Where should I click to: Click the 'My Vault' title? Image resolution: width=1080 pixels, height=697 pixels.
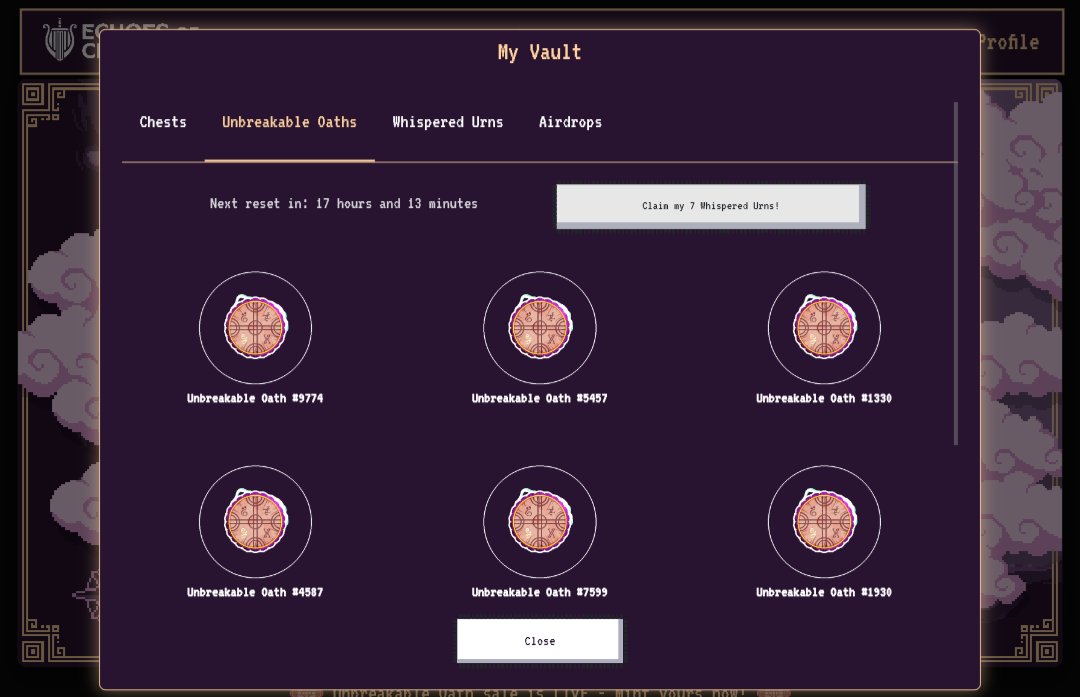[x=540, y=53]
